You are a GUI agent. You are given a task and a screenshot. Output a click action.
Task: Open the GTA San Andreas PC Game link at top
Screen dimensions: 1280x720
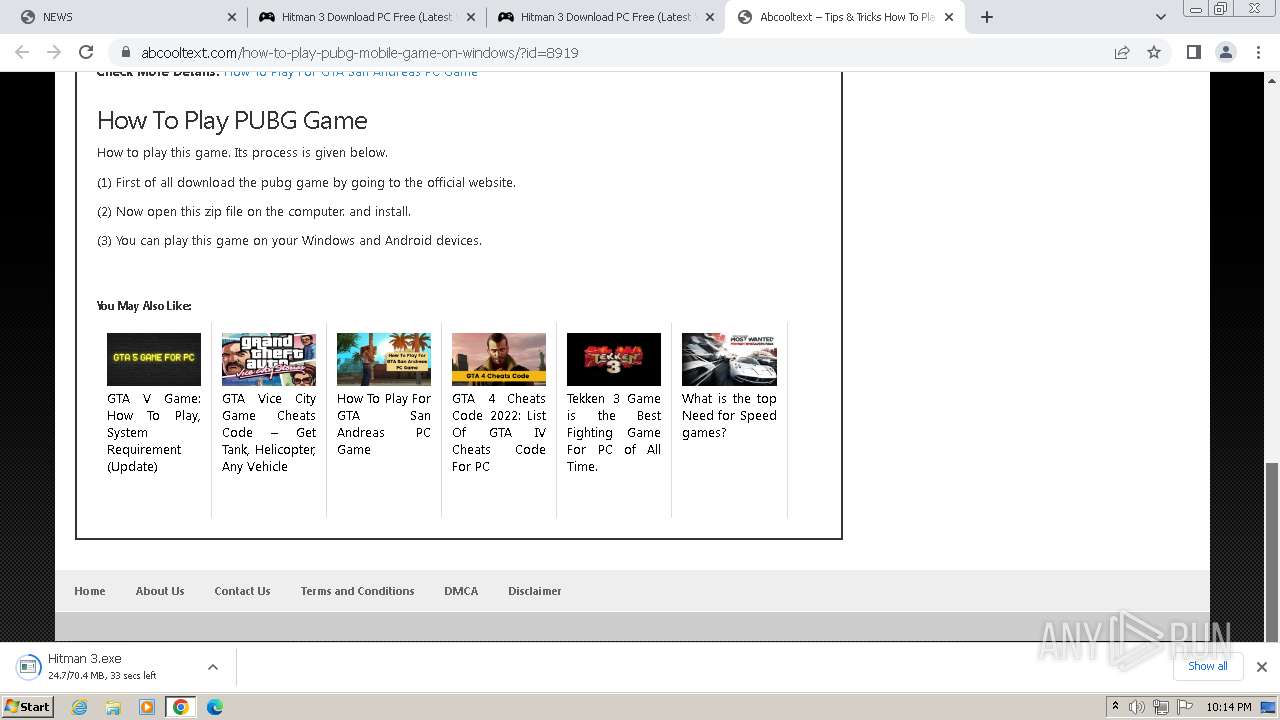point(351,73)
